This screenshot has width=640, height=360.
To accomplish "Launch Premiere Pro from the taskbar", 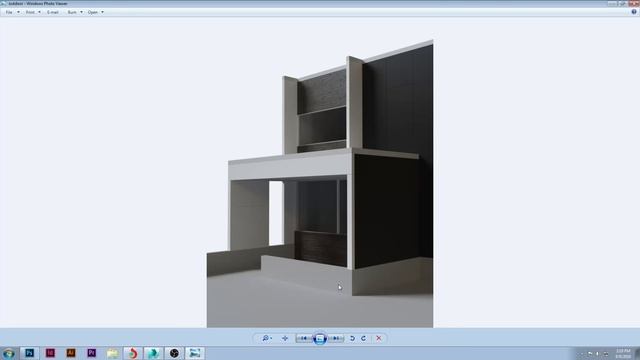I will (x=92, y=353).
